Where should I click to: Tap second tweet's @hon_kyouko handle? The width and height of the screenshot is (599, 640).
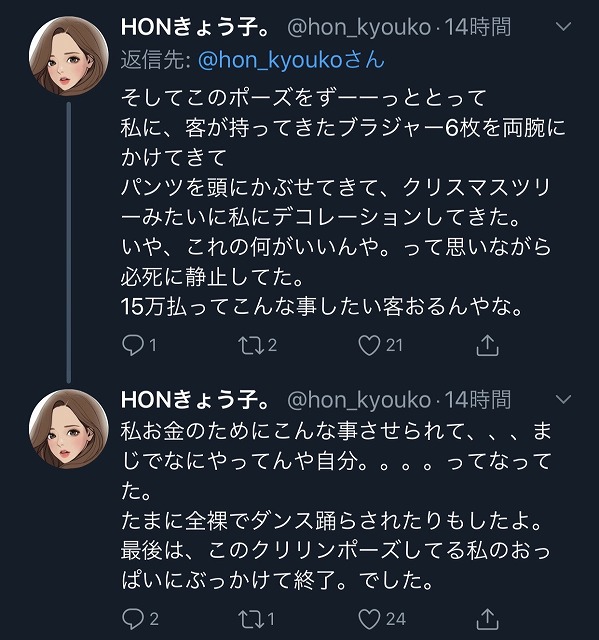(x=359, y=400)
